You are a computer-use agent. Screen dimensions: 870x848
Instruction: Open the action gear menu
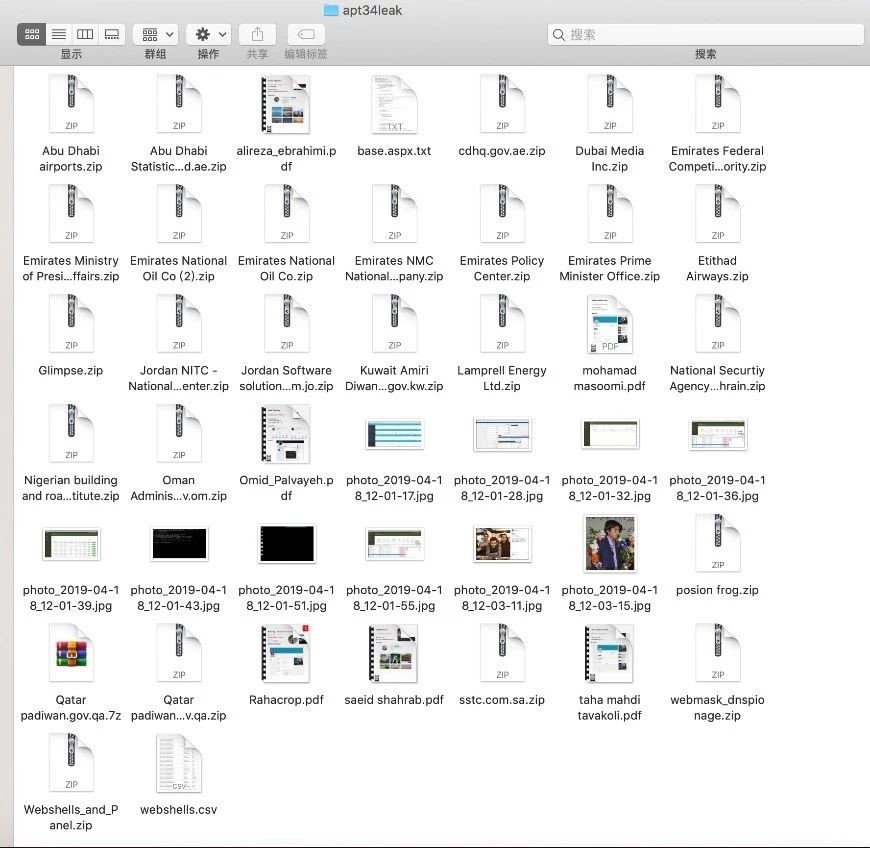pos(208,34)
